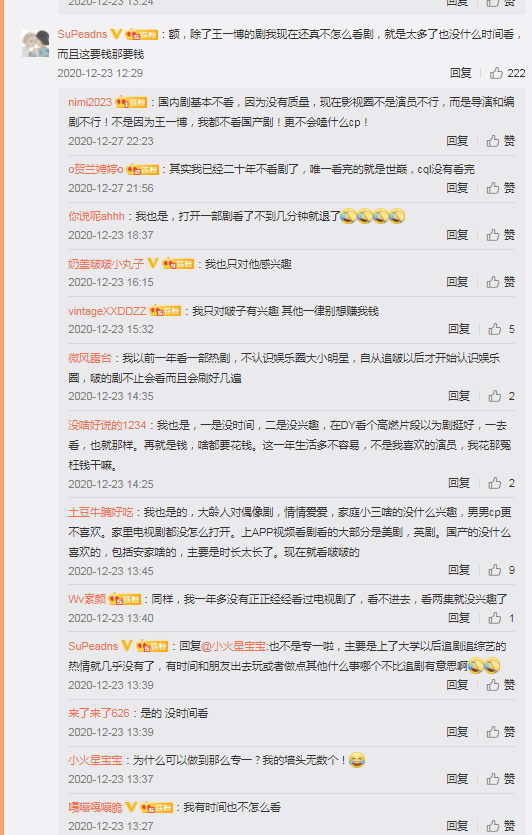Reply to 来了来了626's comment
532x835 pixels.
(457, 732)
